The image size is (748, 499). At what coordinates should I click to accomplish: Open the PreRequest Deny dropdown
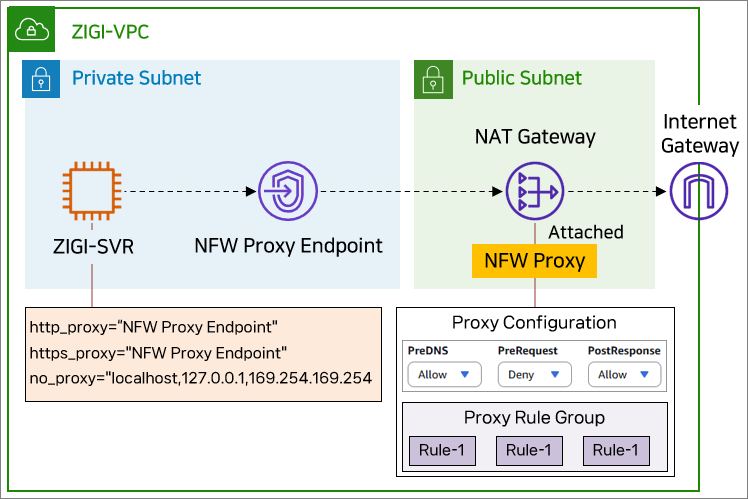(x=534, y=374)
